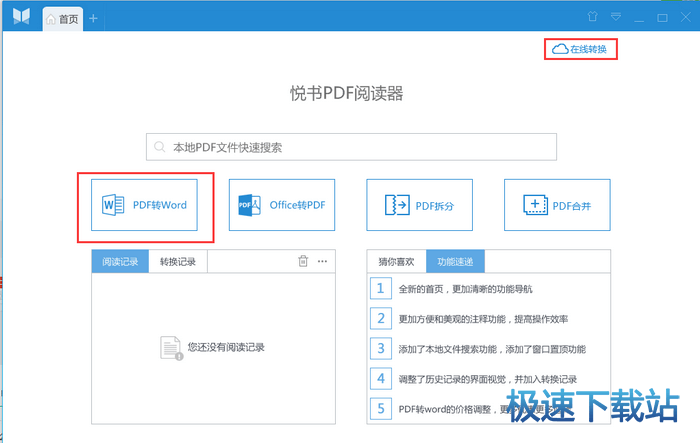Click the numbered box 3 icon
Image resolution: width=700 pixels, height=443 pixels.
click(381, 348)
